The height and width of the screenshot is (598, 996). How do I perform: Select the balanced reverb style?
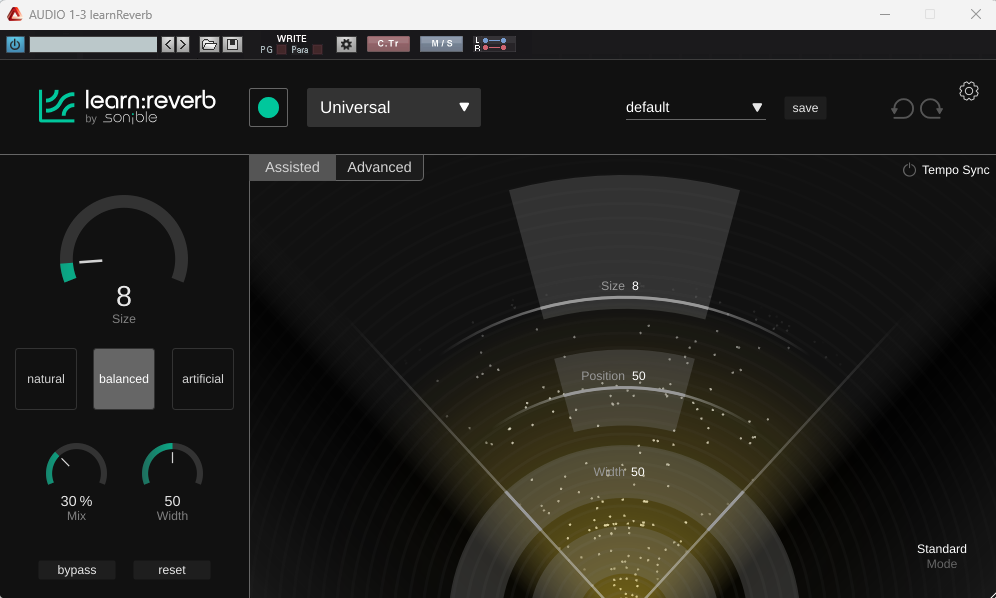[124, 379]
